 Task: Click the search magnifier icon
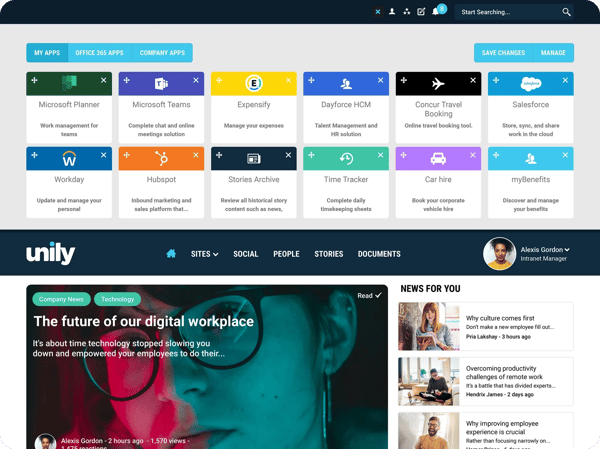click(x=566, y=12)
